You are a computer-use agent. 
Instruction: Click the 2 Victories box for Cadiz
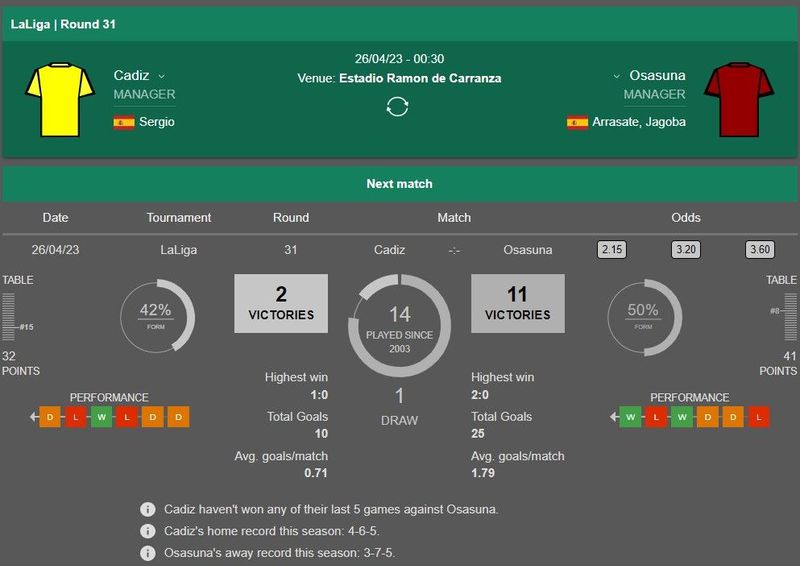pos(281,304)
